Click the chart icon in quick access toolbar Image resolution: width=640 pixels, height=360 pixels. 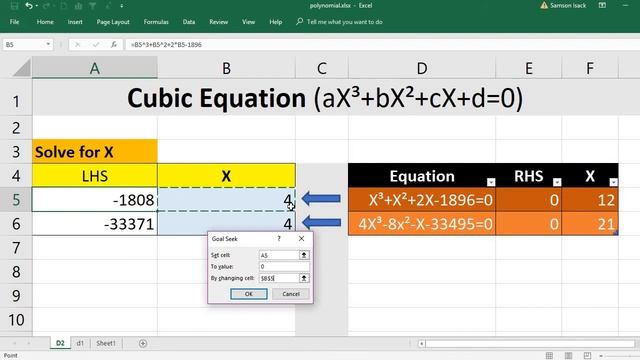pos(78,6)
